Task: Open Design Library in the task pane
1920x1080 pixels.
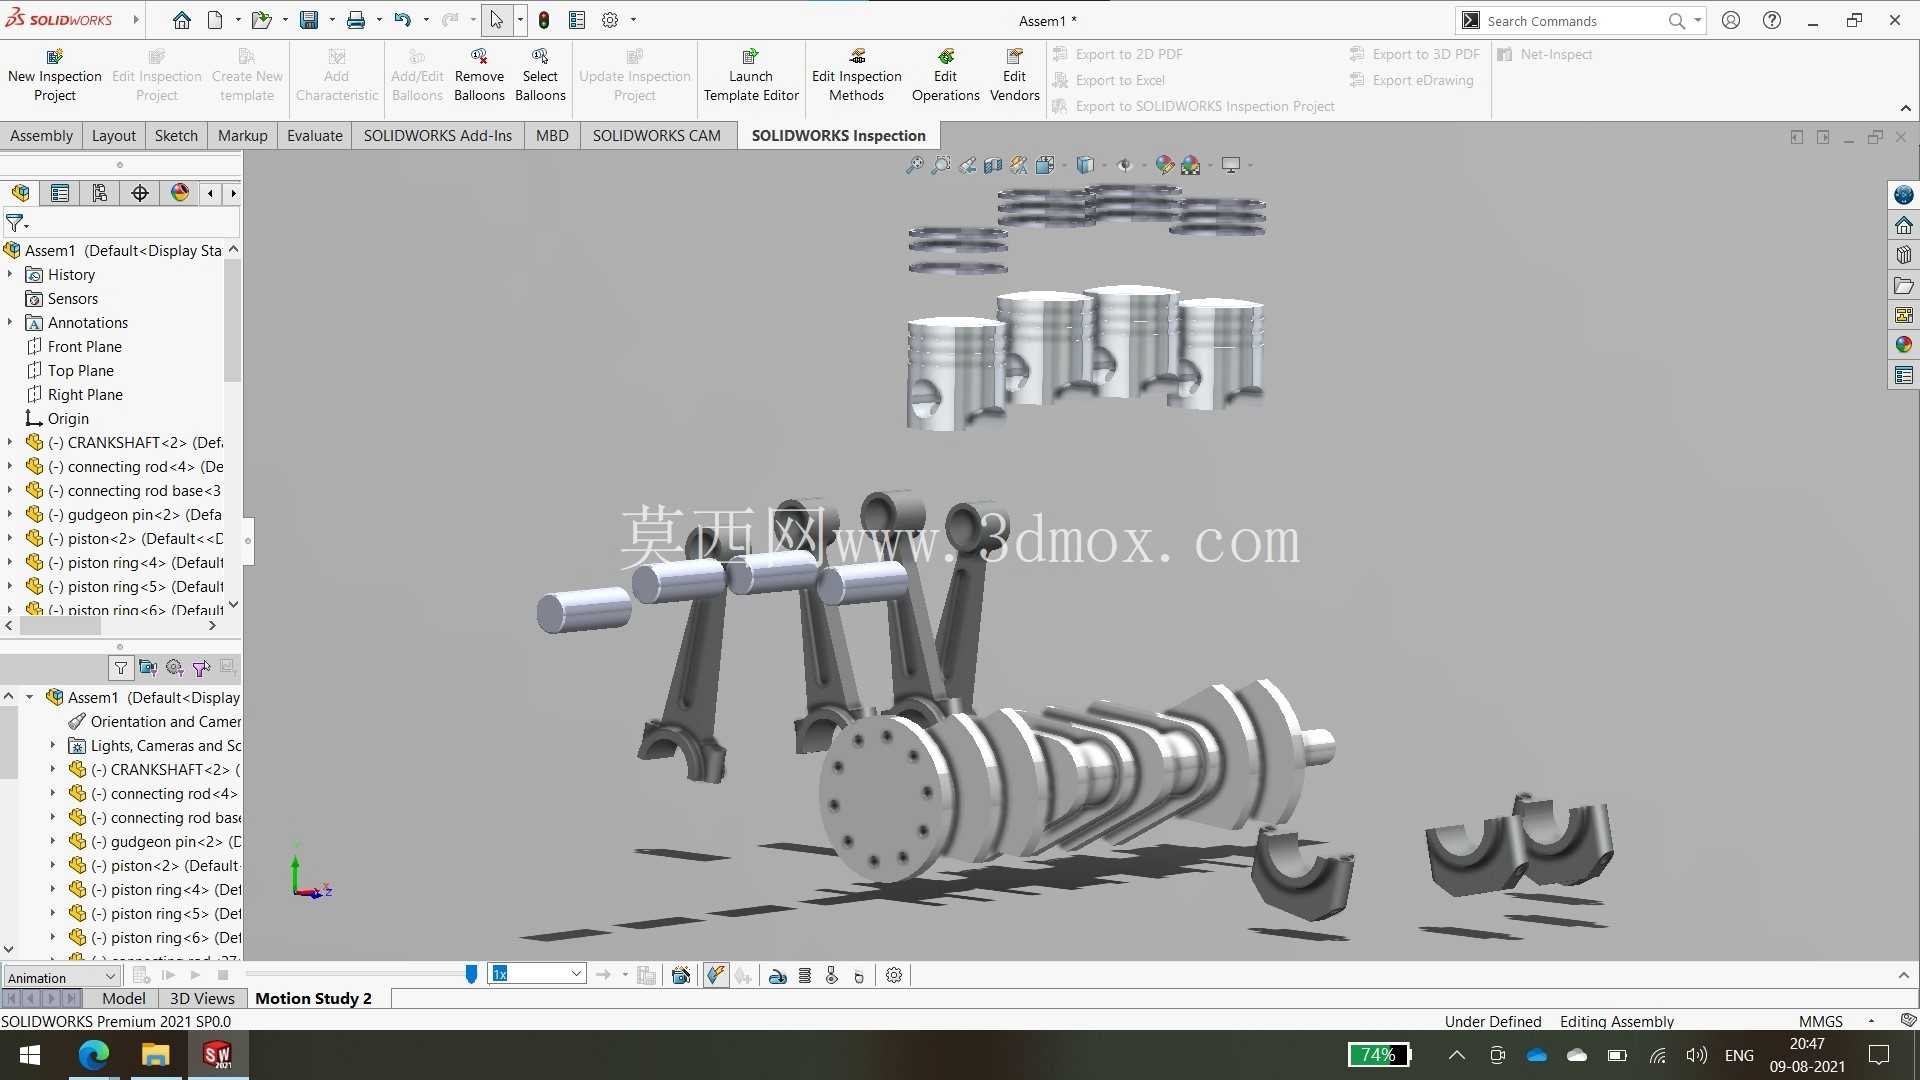Action: click(1903, 255)
